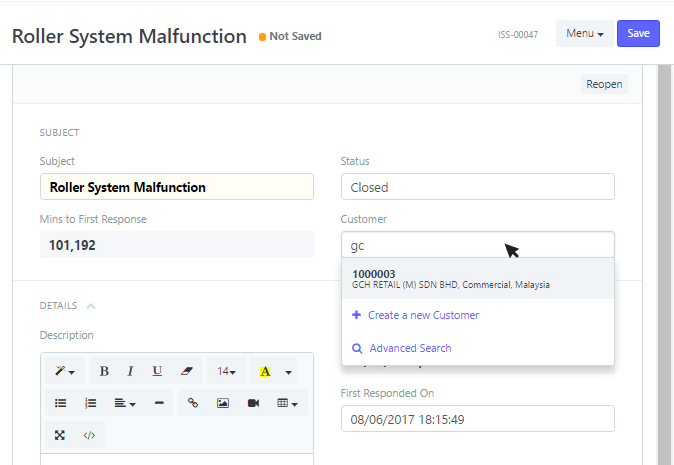Open paragraph alignment dropdown

point(125,403)
